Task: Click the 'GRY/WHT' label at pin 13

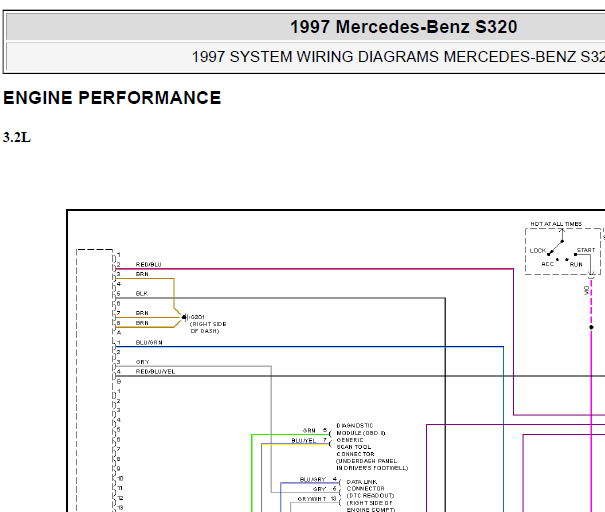Action: pos(311,499)
